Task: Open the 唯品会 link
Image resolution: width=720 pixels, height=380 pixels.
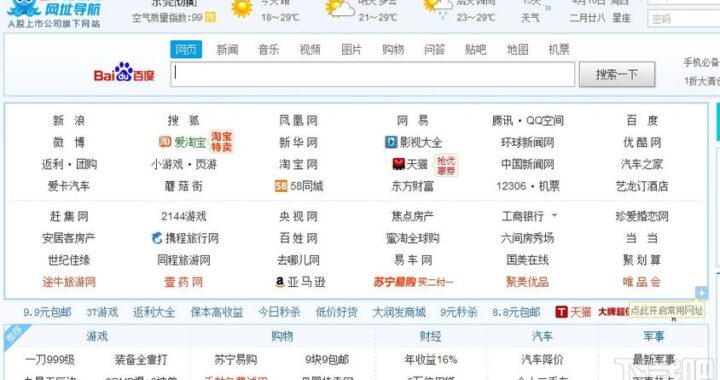Action: click(x=642, y=282)
